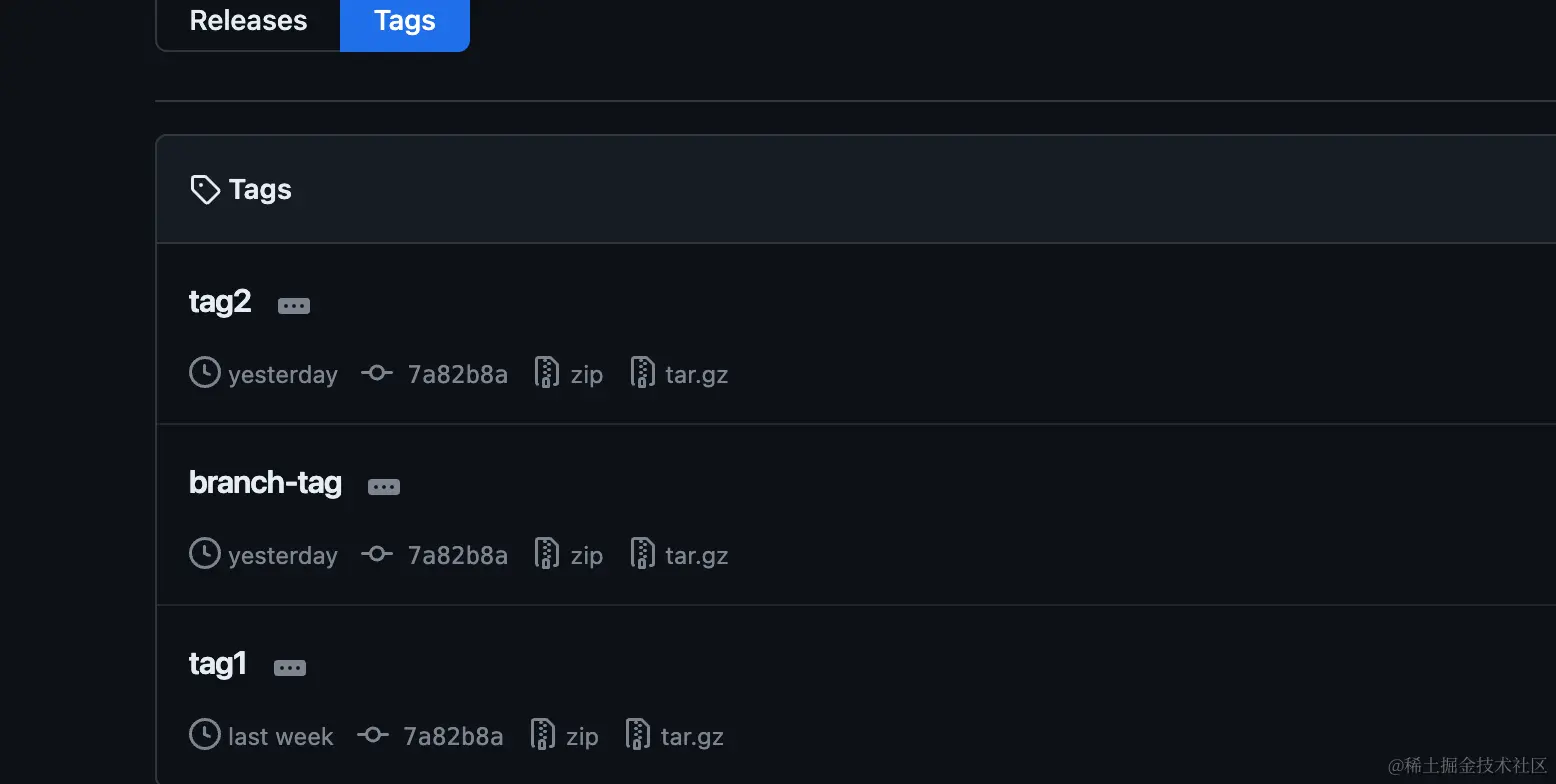Click the clock icon for tag1
Image resolution: width=1556 pixels, height=784 pixels.
[205, 736]
